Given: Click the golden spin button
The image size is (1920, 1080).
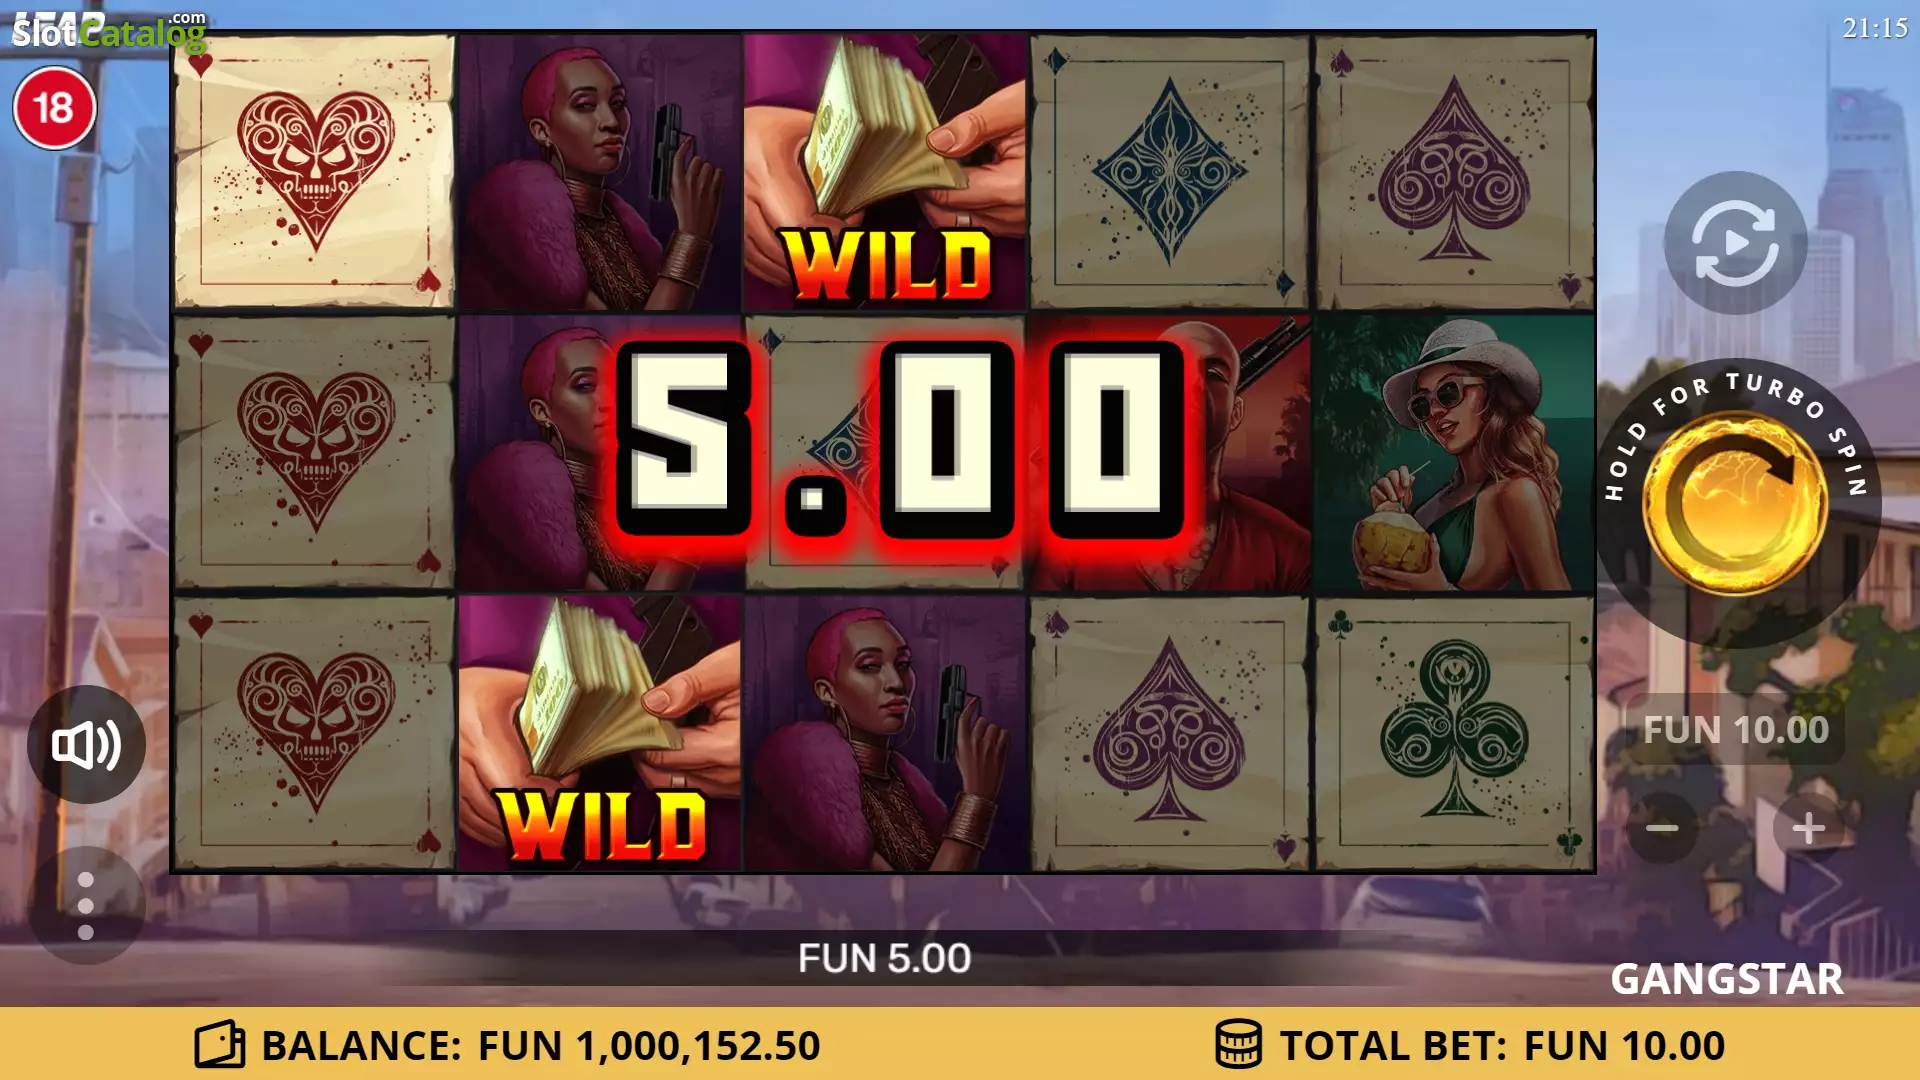Looking at the screenshot, I should tap(1736, 504).
